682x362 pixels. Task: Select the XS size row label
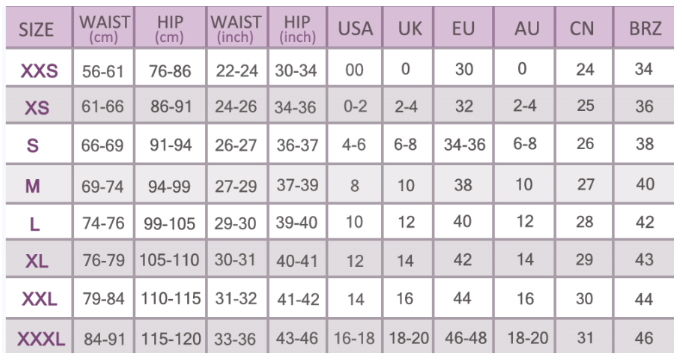coord(37,107)
